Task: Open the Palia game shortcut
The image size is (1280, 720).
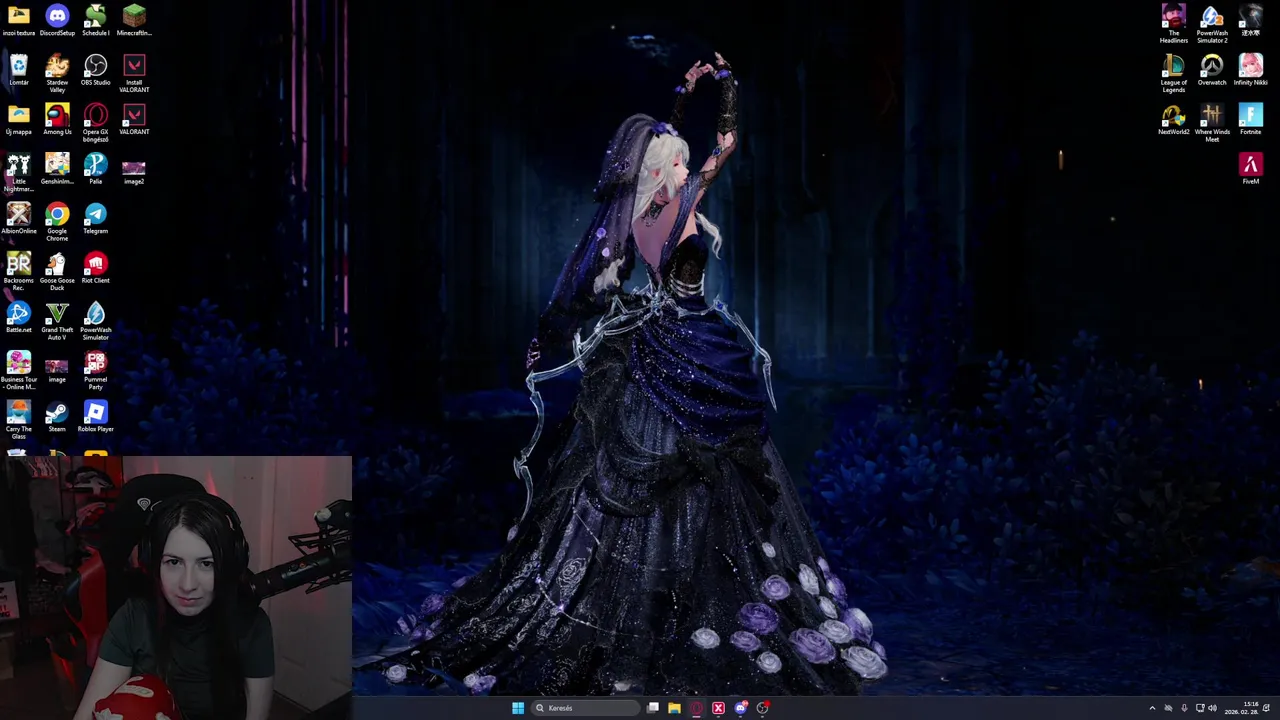Action: [x=96, y=169]
